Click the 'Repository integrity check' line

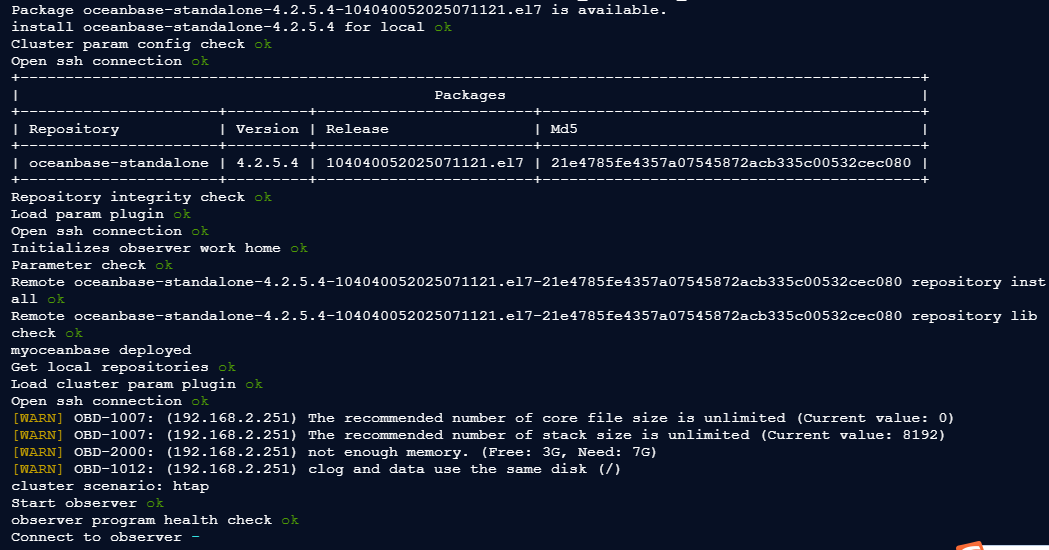128,197
